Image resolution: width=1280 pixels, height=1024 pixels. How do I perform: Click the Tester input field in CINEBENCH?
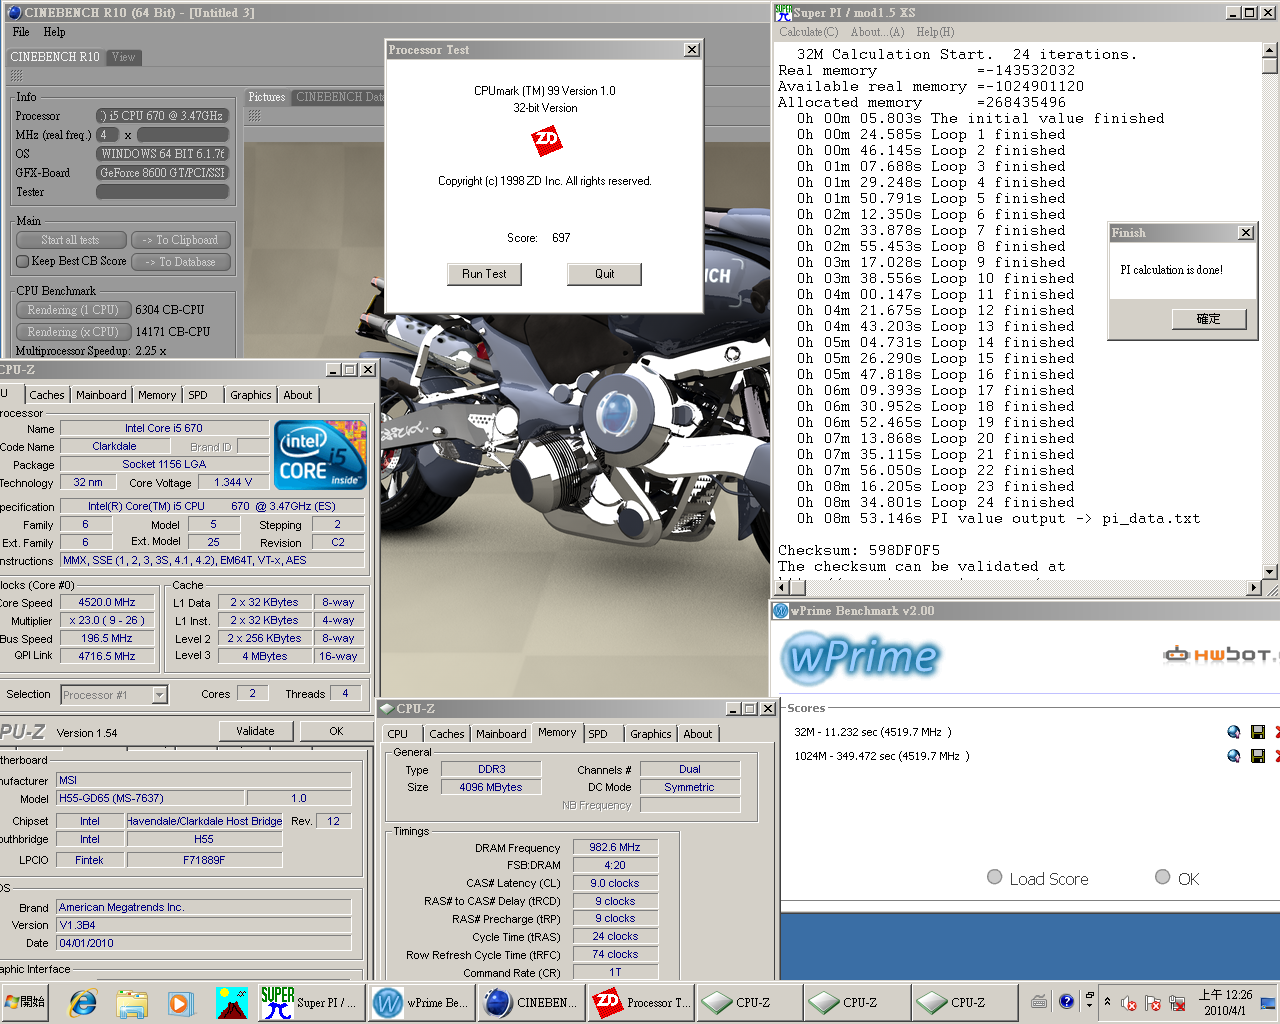coord(162,192)
